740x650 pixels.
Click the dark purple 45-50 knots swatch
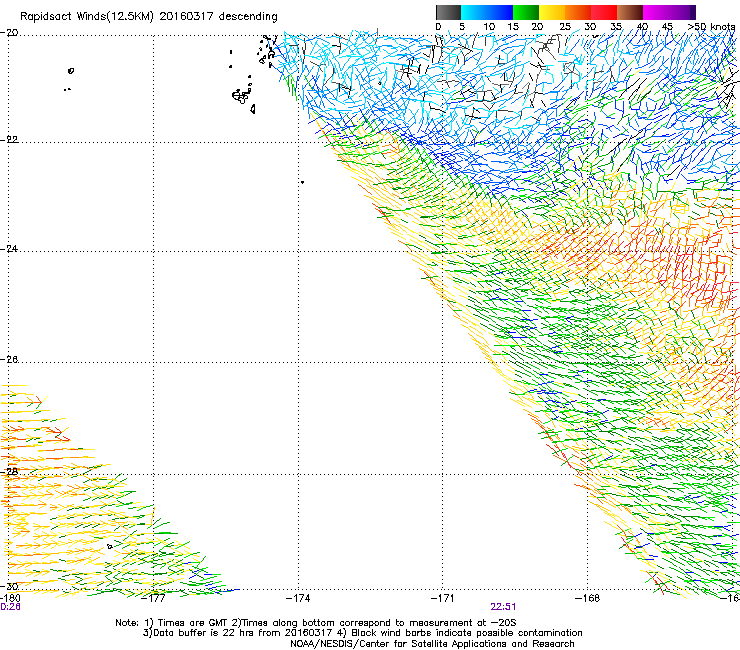[x=682, y=12]
